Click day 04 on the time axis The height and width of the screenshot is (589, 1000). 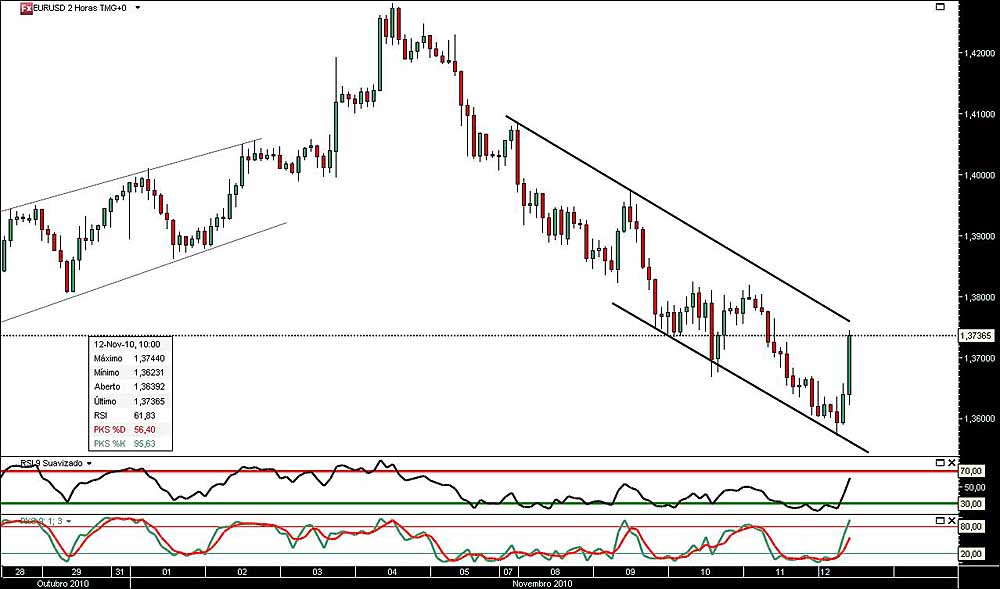[x=392, y=571]
